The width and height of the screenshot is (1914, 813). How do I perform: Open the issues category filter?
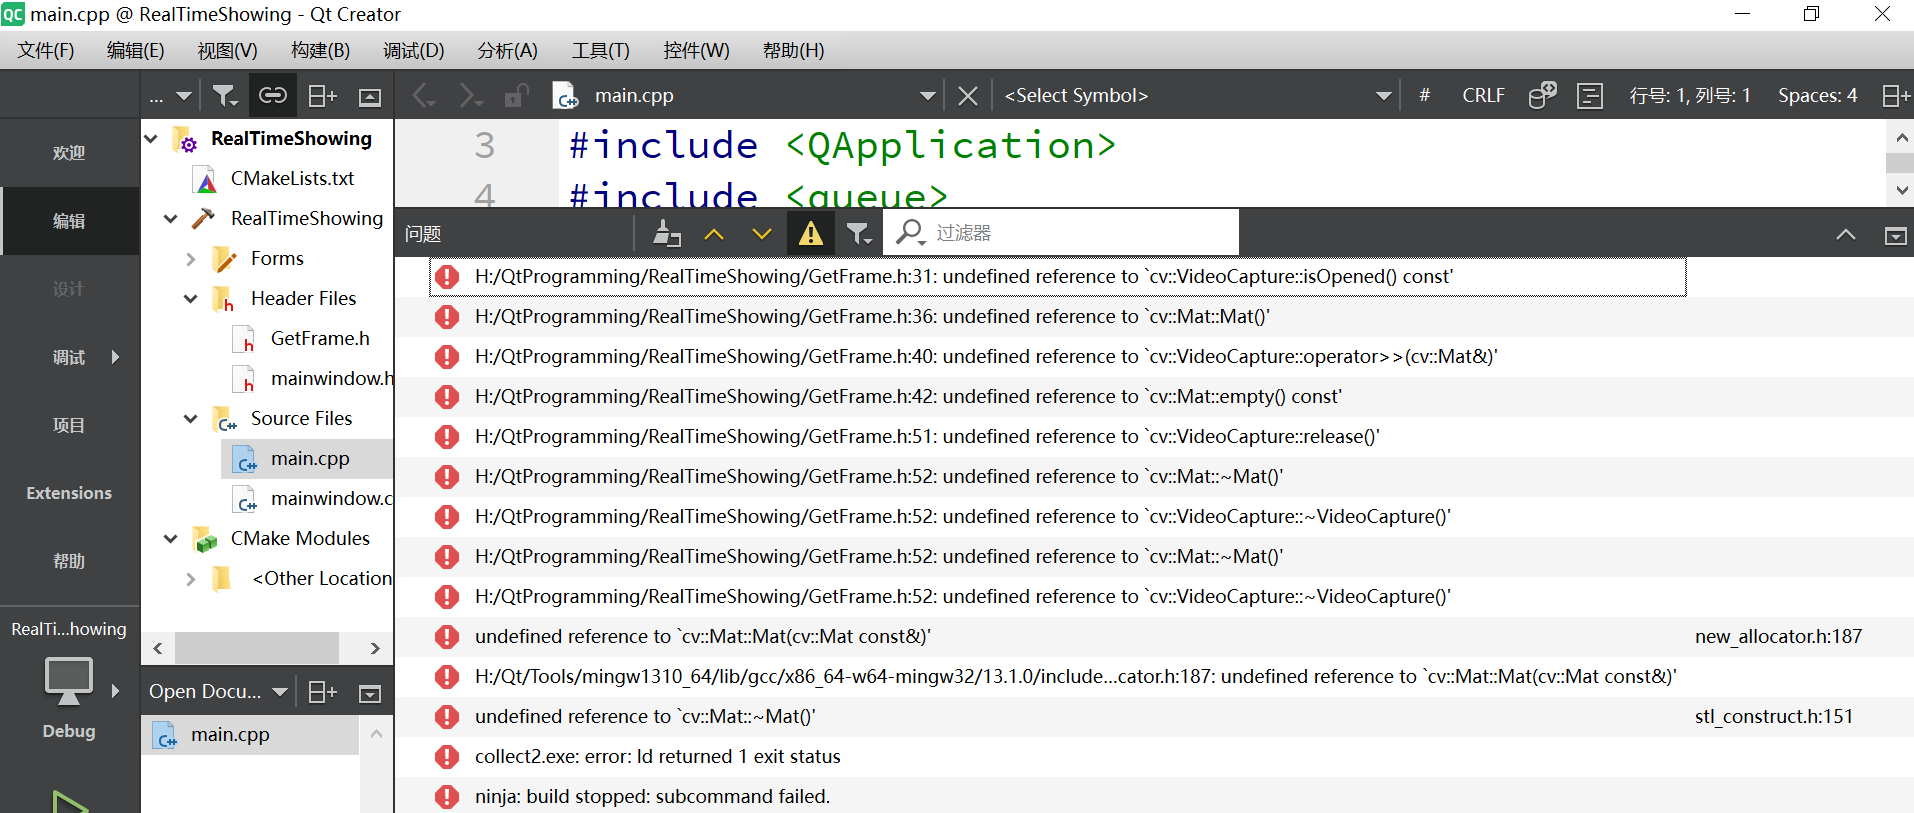(x=859, y=234)
